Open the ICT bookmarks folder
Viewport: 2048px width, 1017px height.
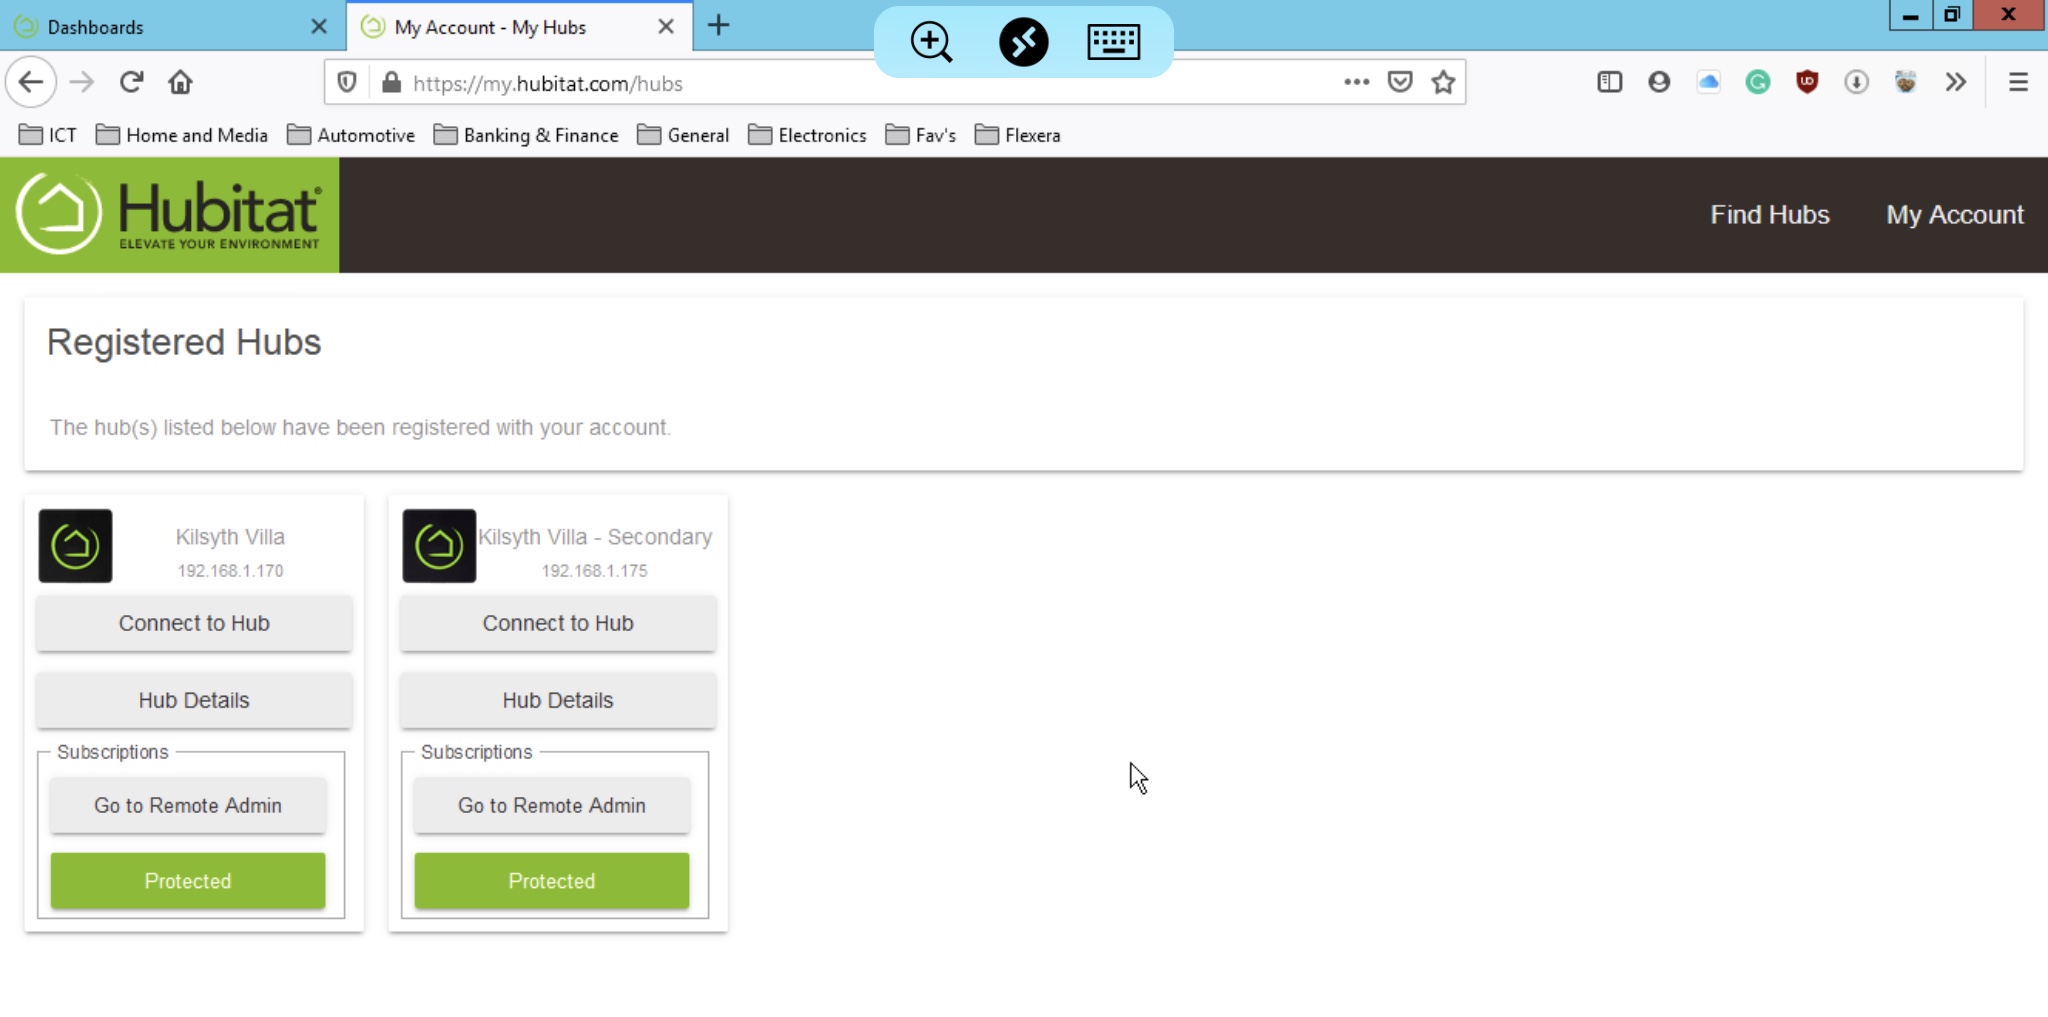pos(48,135)
